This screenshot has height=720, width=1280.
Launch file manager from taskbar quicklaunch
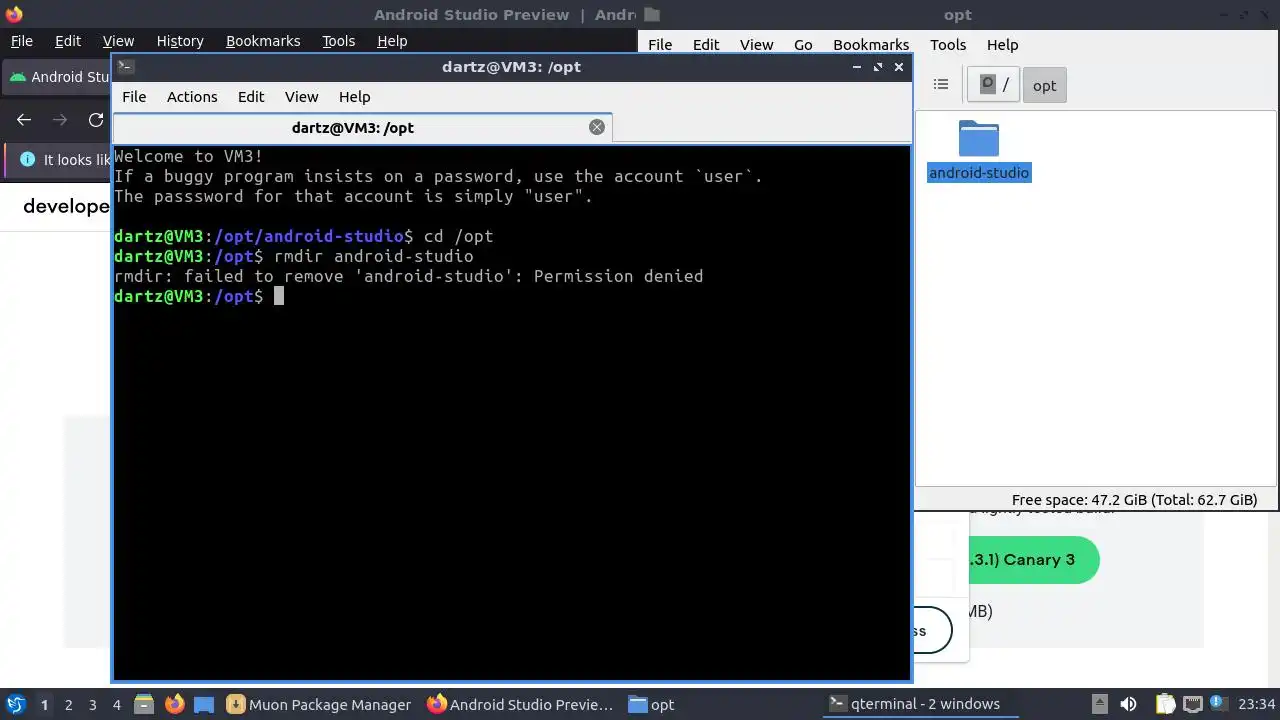click(x=144, y=704)
